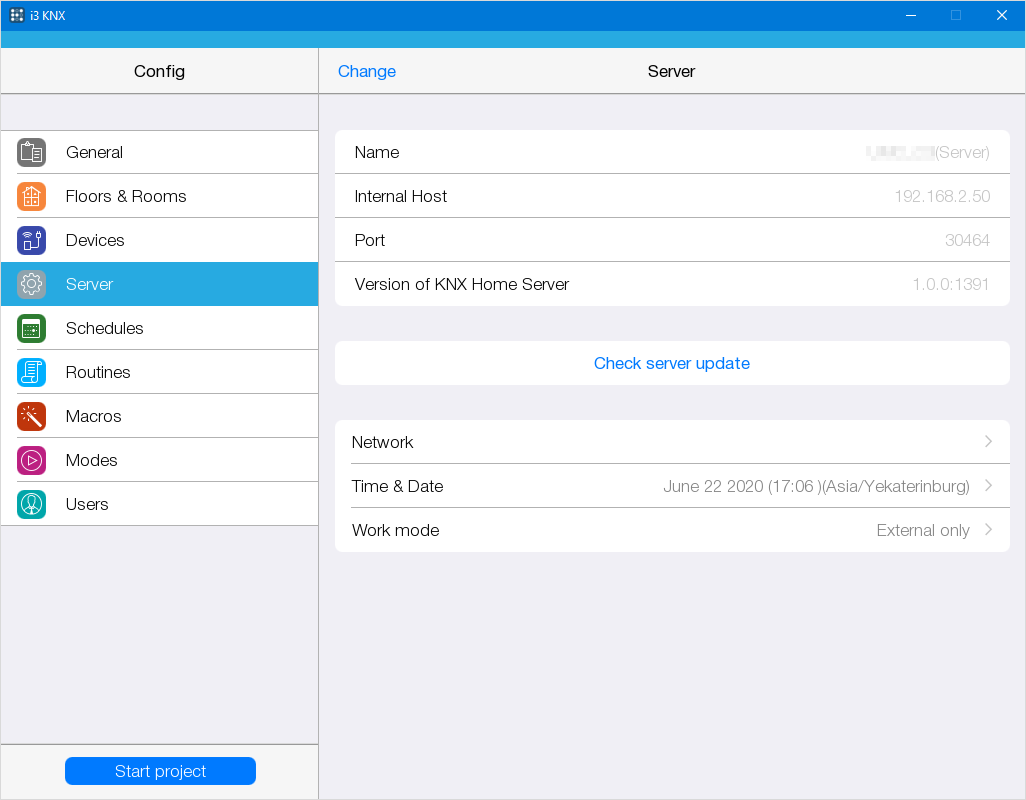Open the Schedules menu item
The height and width of the screenshot is (800, 1026).
105,329
